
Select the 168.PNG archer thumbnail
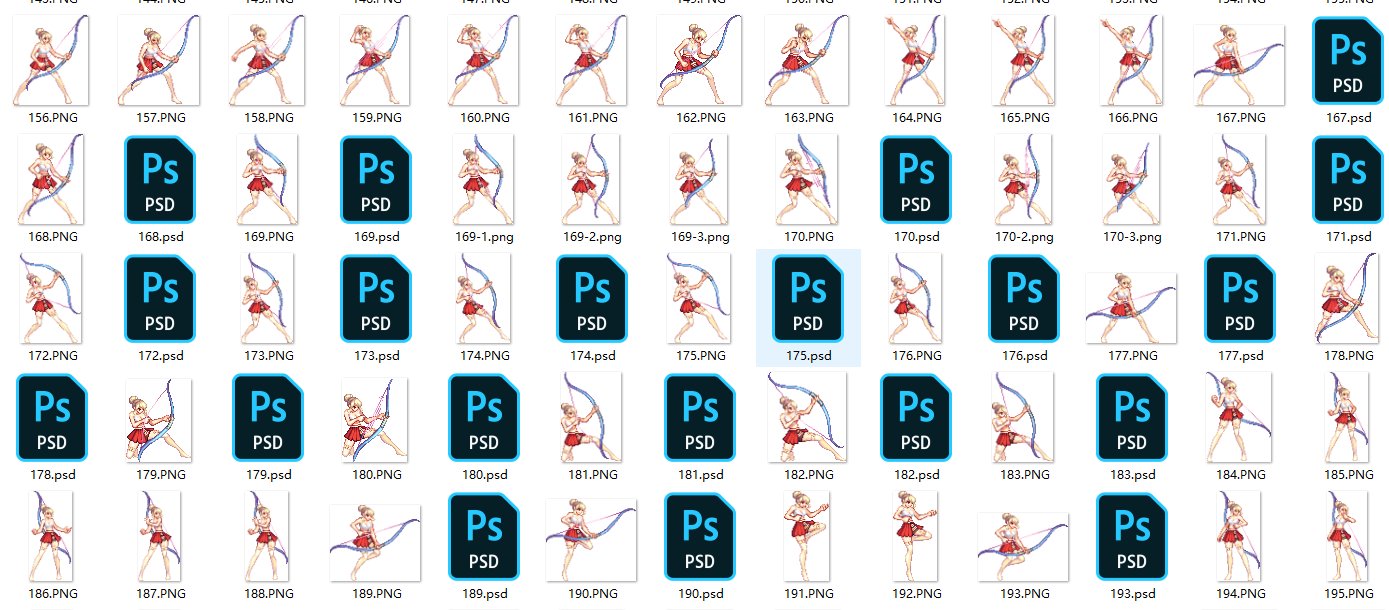[x=52, y=180]
